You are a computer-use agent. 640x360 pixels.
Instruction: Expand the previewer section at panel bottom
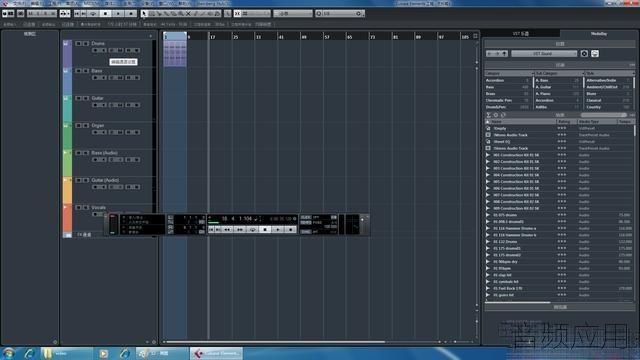click(x=560, y=307)
